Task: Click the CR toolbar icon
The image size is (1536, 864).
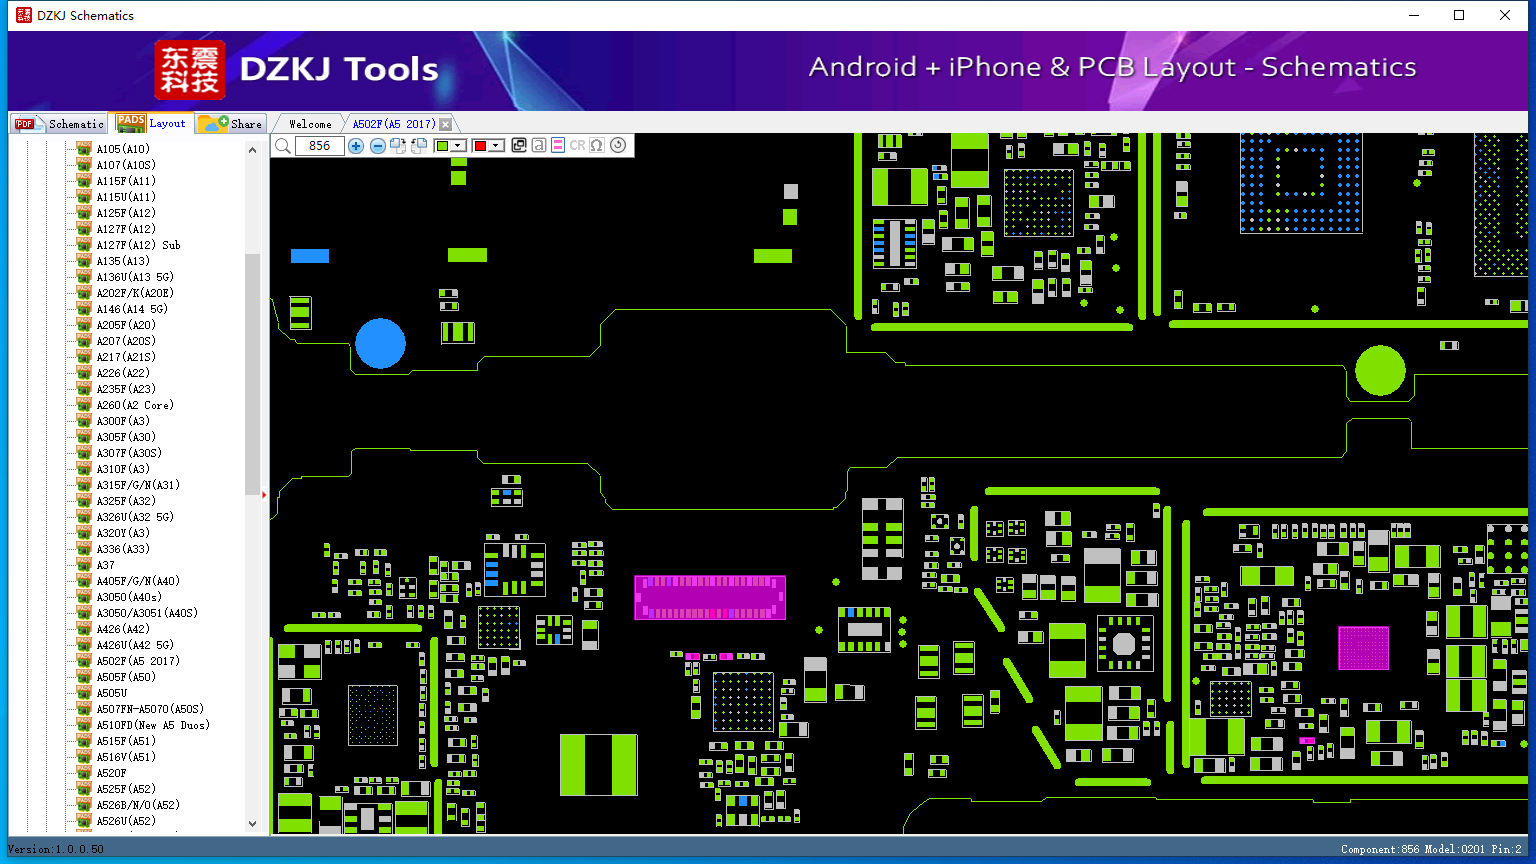Action: (577, 146)
